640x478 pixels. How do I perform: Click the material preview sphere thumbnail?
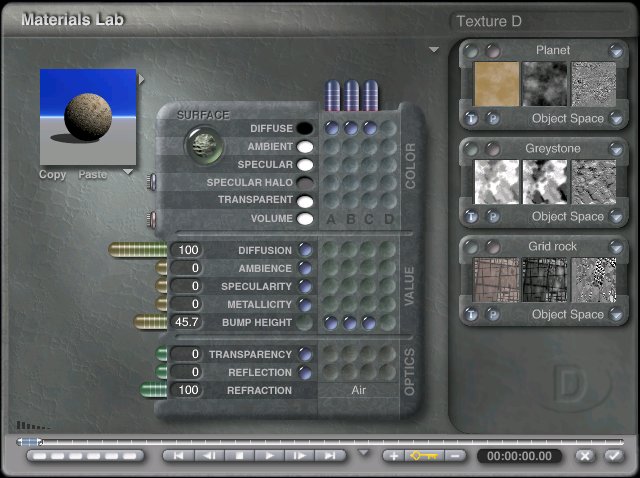point(88,117)
